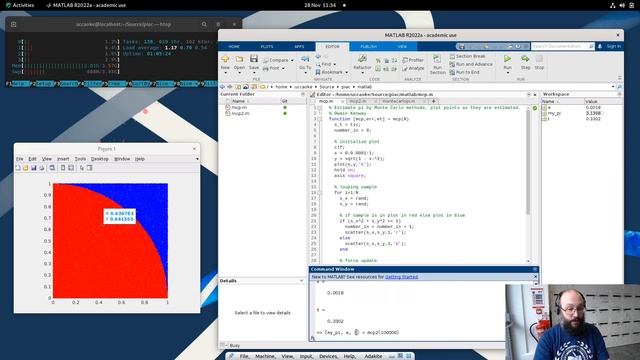
Task: Click New Figure icon in Figure 1 toolbar
Action: [x=18, y=168]
